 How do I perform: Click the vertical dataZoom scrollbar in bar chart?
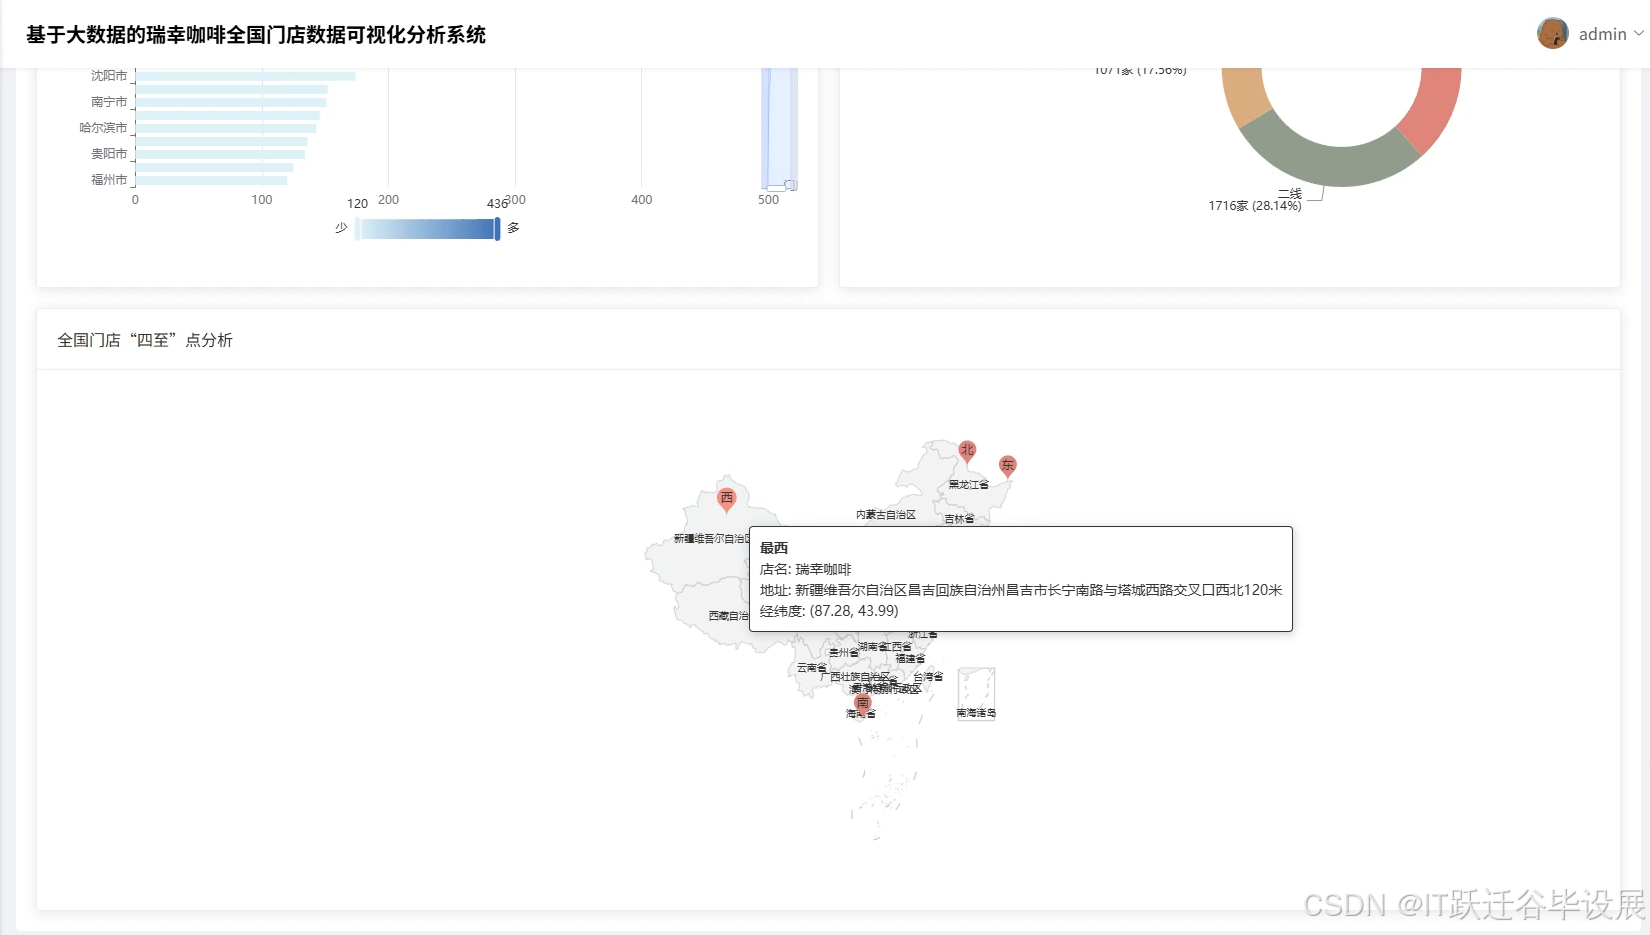[x=779, y=128]
